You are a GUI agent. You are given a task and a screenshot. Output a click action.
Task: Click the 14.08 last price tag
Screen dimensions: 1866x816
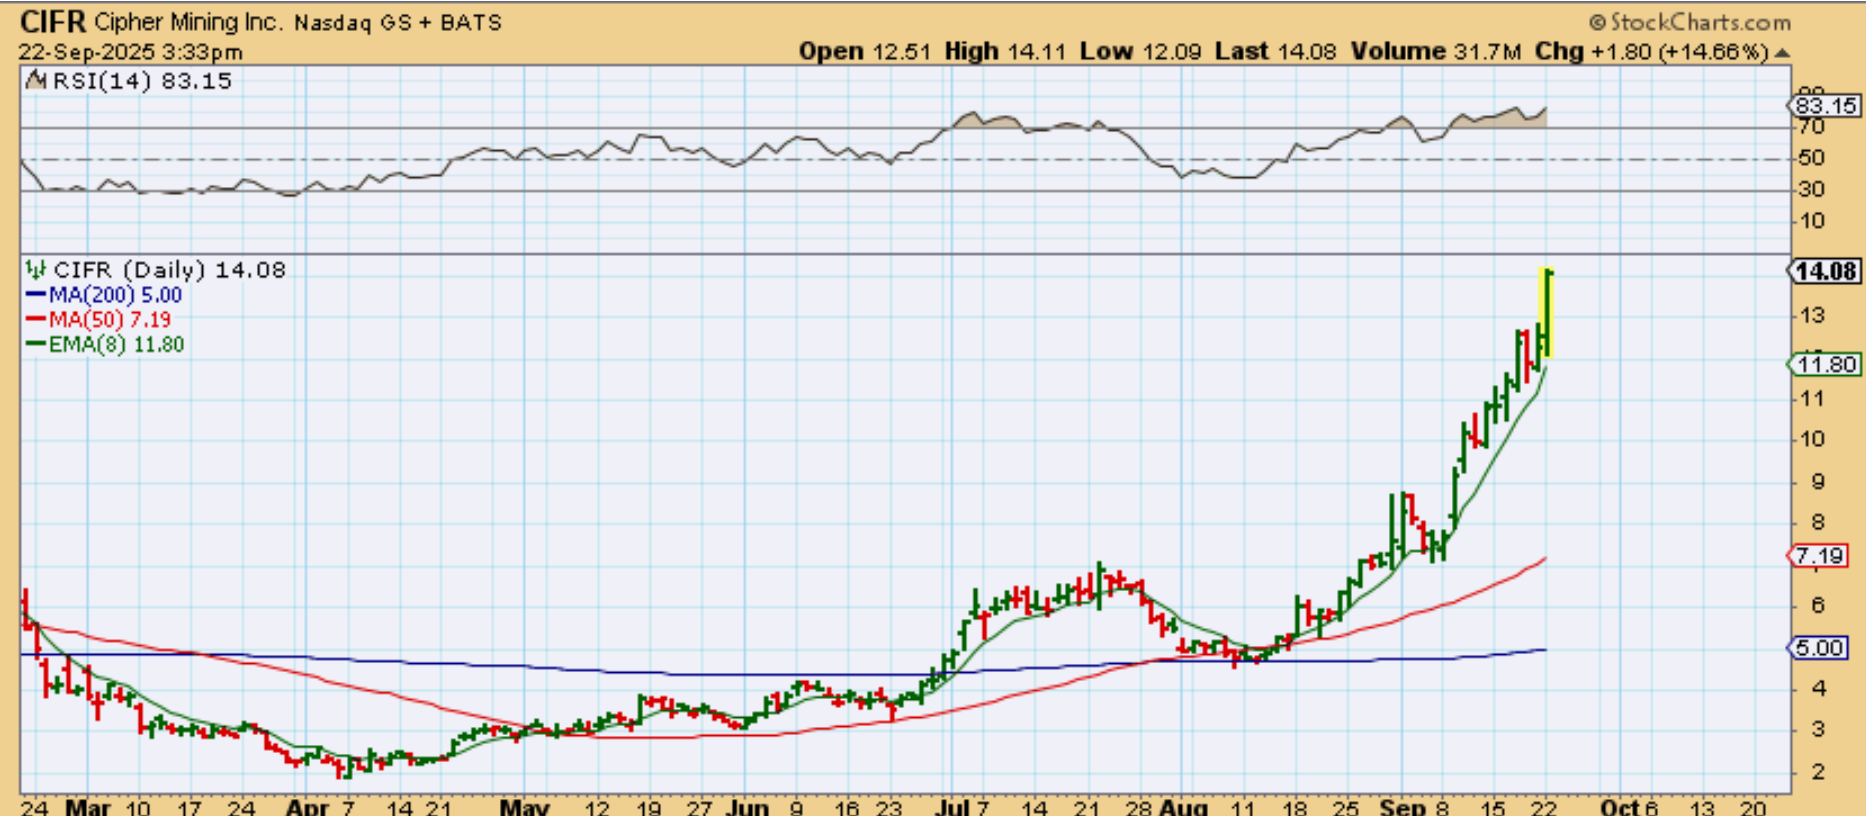1824,271
